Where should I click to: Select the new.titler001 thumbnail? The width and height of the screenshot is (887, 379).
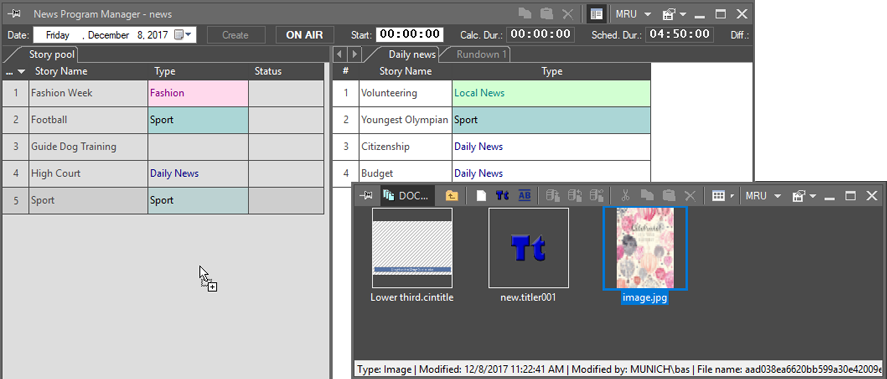(528, 248)
